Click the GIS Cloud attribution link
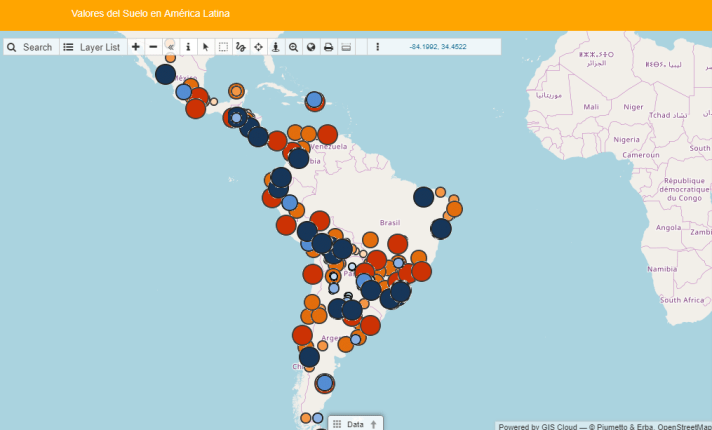 click(x=559, y=427)
